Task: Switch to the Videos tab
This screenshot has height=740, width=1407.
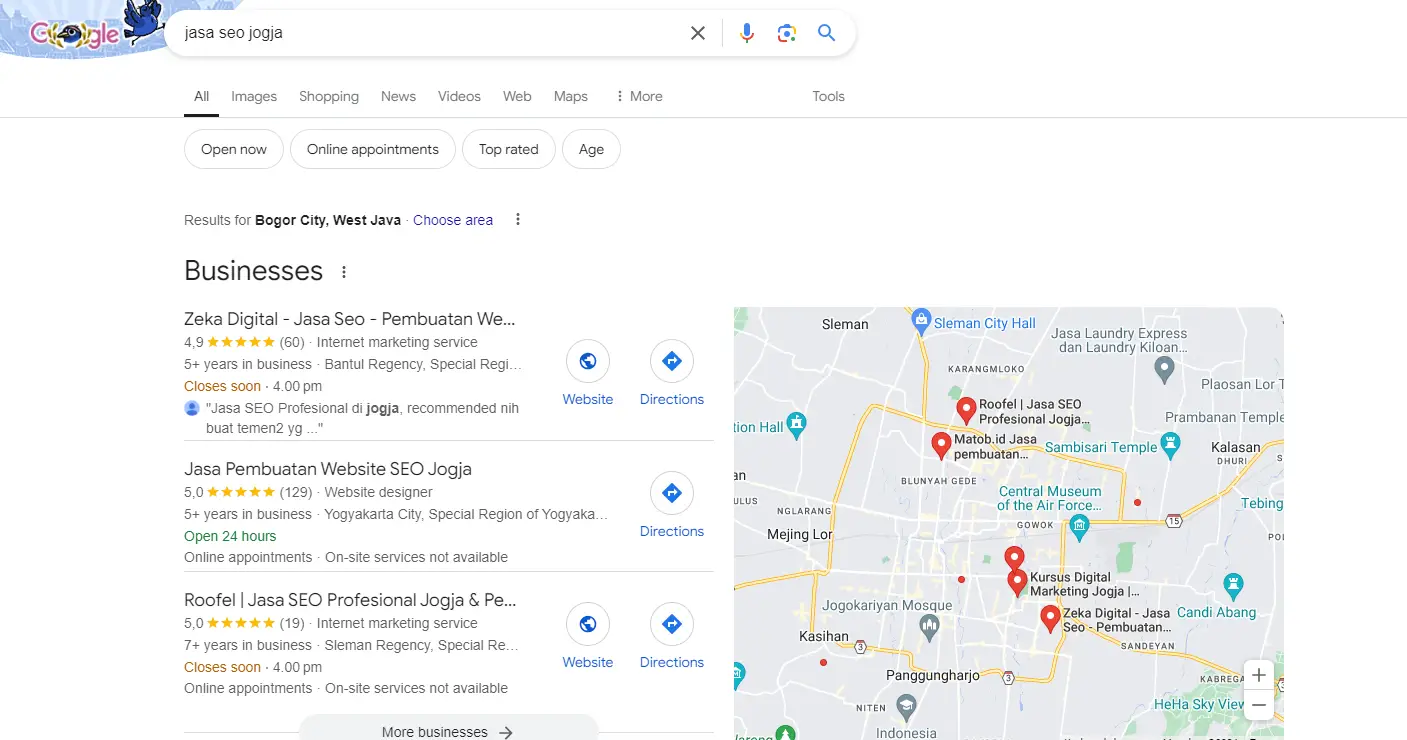Action: [x=459, y=96]
